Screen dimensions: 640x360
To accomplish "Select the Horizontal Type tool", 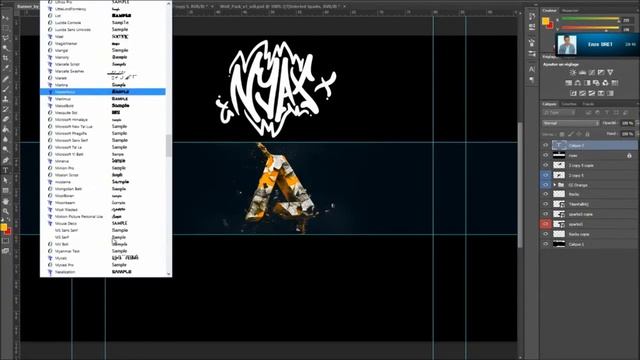I will coord(5,171).
